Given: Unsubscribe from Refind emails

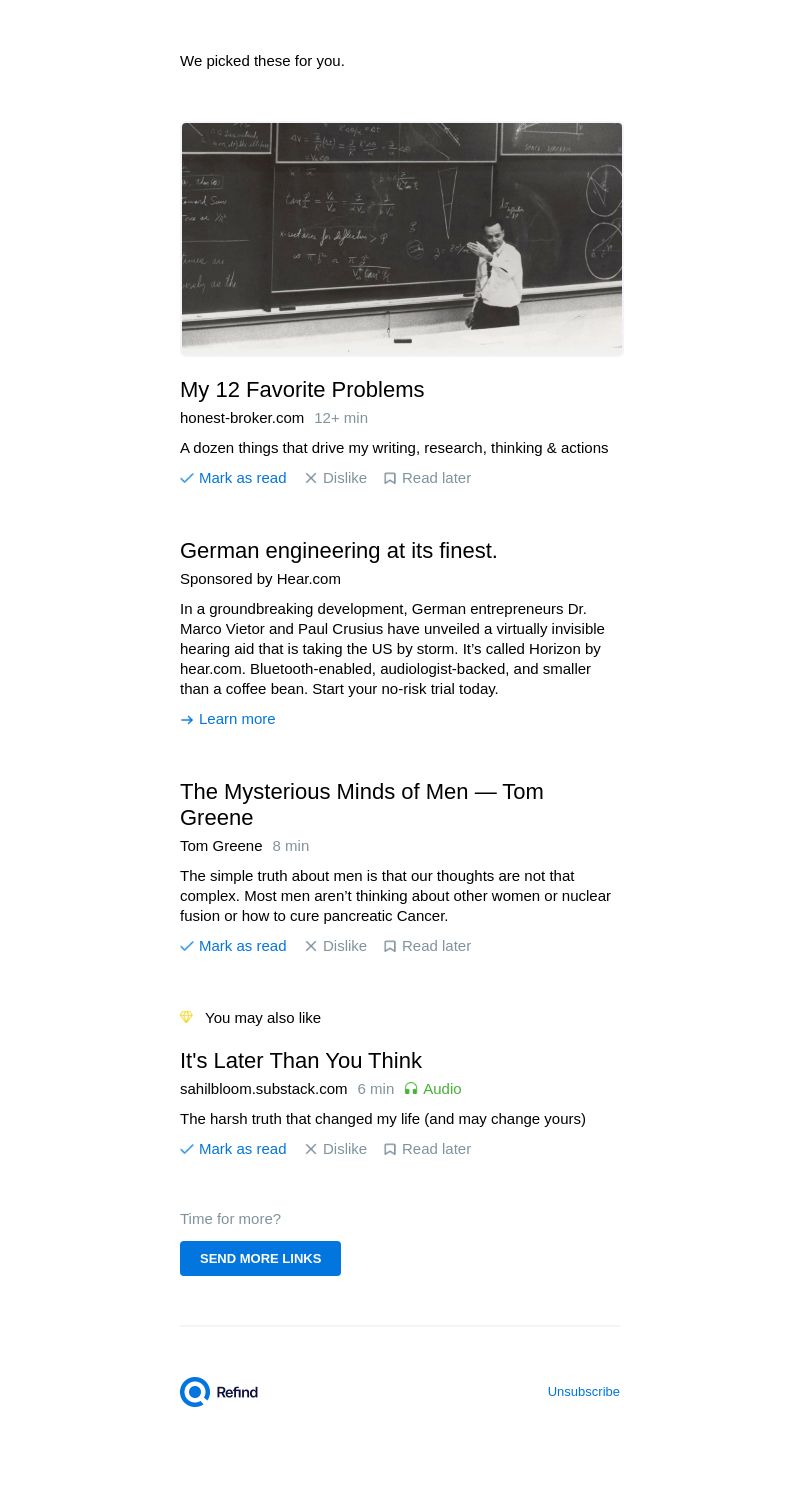Looking at the screenshot, I should (x=583, y=1392).
